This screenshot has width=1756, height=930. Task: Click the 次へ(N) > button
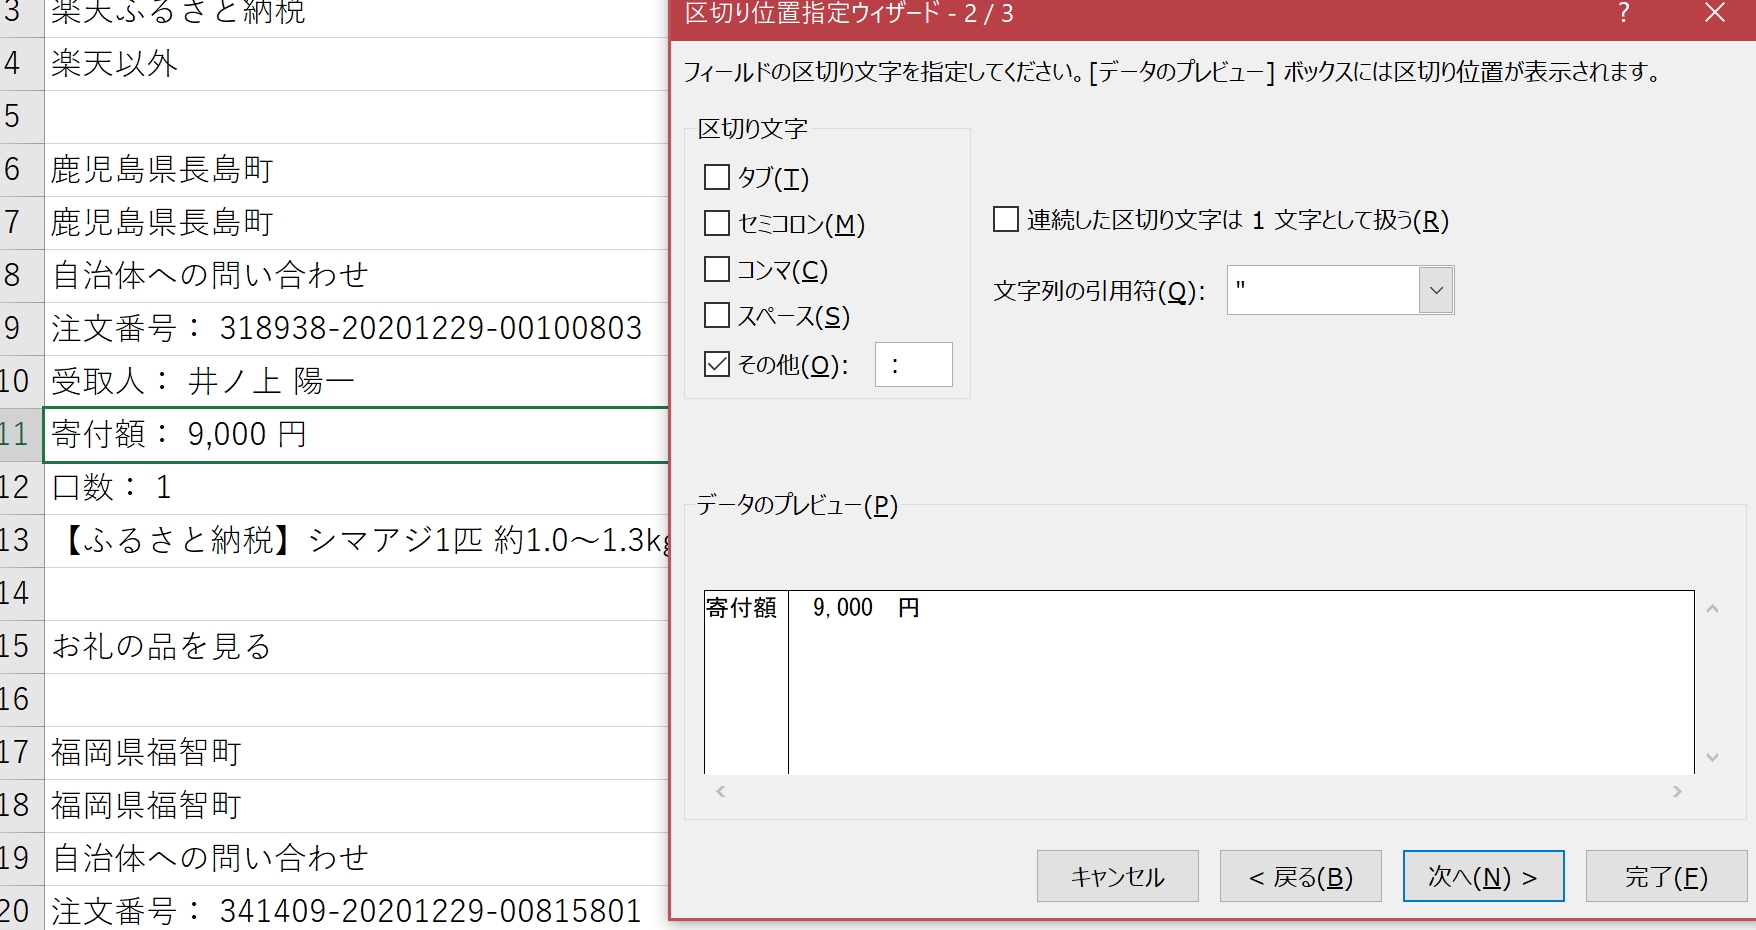click(x=1483, y=877)
